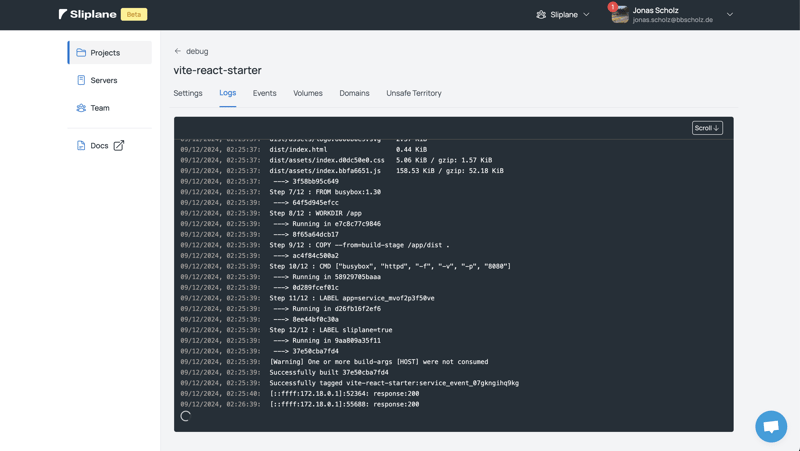Open Docs external link icon
The width and height of the screenshot is (800, 451).
119,145
